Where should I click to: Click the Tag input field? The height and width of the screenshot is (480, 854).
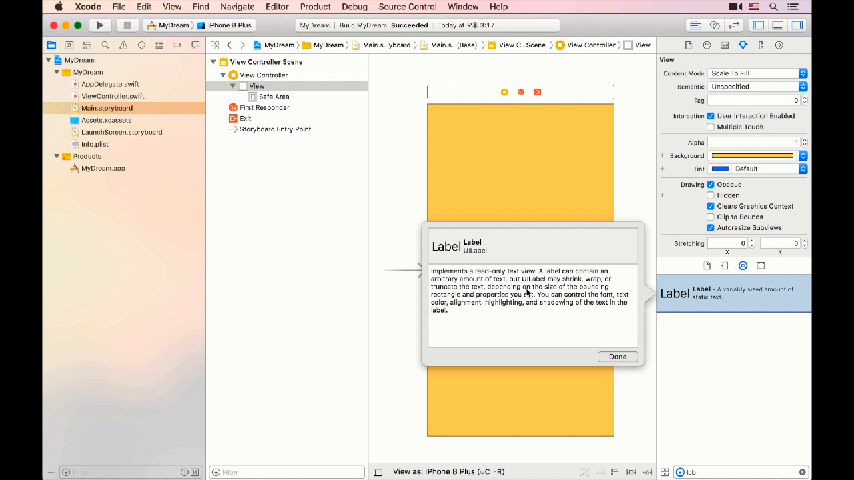(754, 100)
